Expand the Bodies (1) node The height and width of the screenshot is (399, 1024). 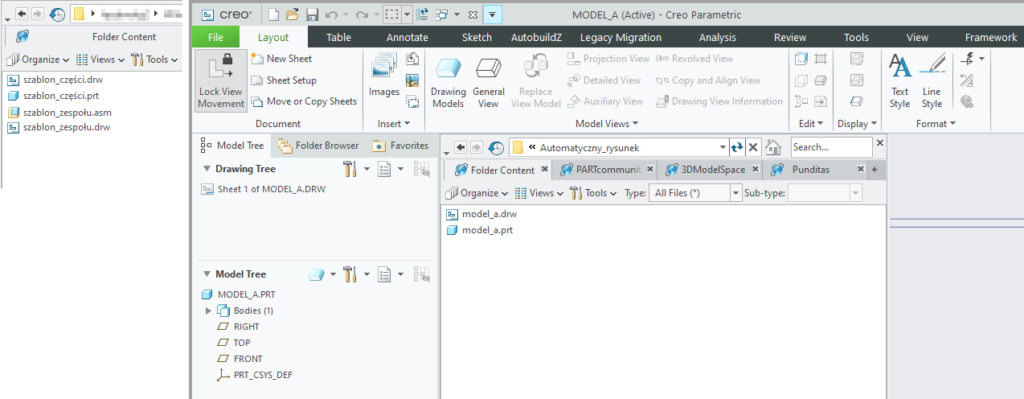[x=209, y=310]
